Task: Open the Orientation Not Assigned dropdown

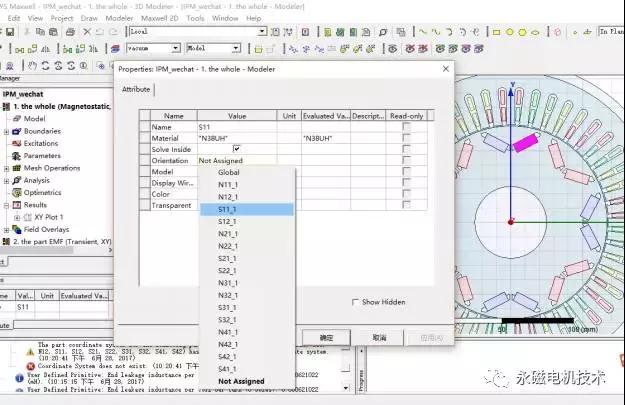Action: coord(237,160)
